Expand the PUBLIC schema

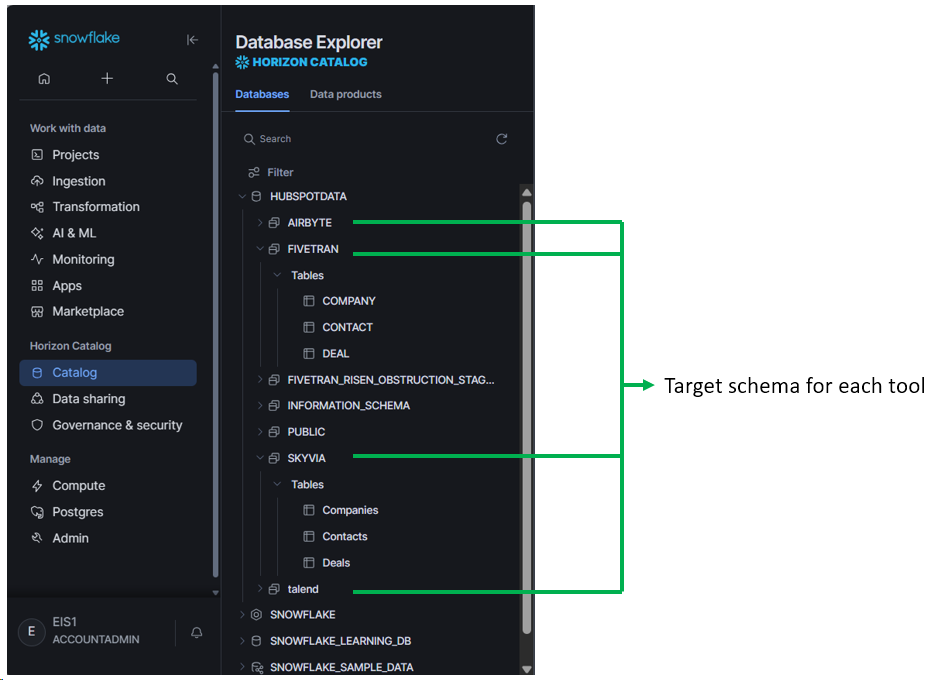(x=260, y=432)
